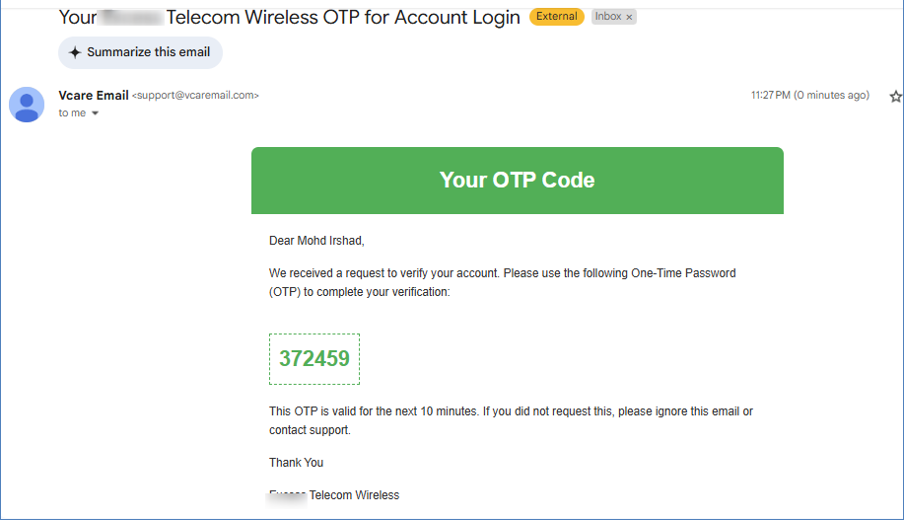Click the sparkle icon beside Summarize

(75, 52)
